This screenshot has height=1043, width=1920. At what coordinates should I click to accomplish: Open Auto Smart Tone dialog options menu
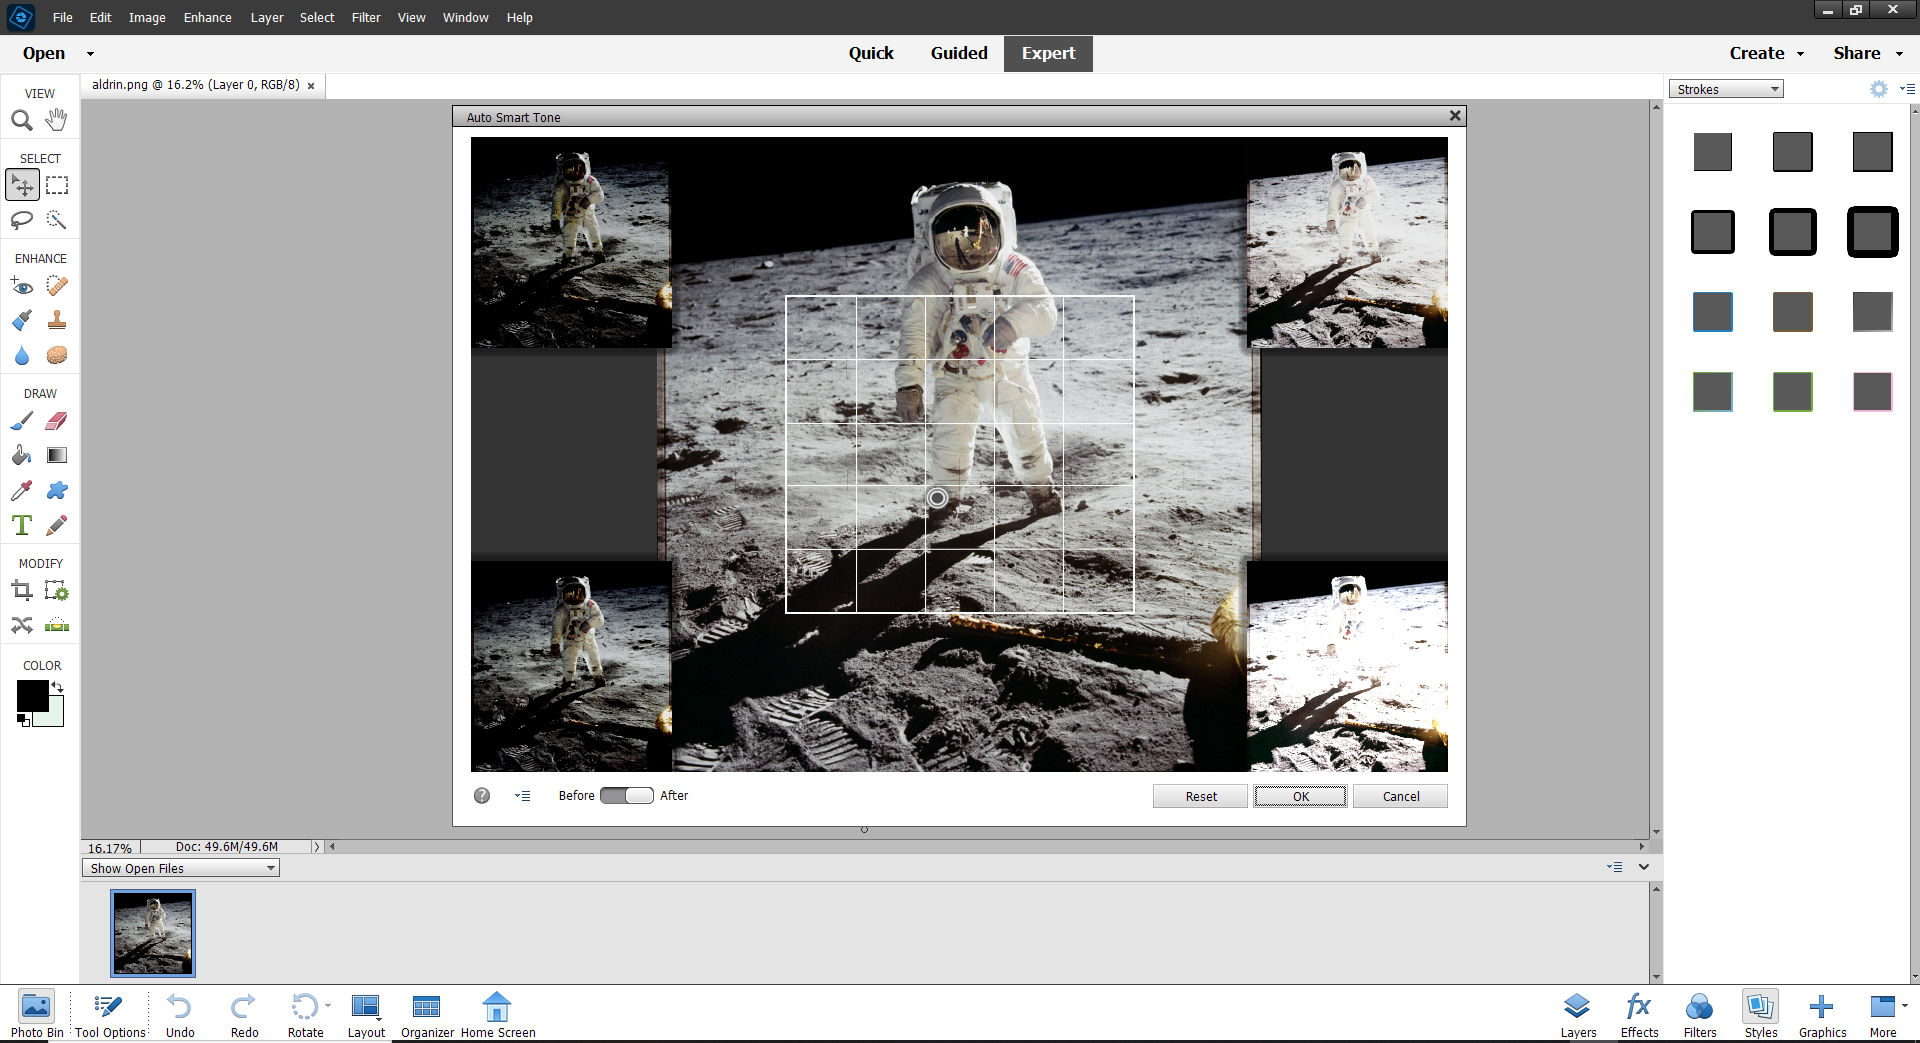(x=522, y=795)
